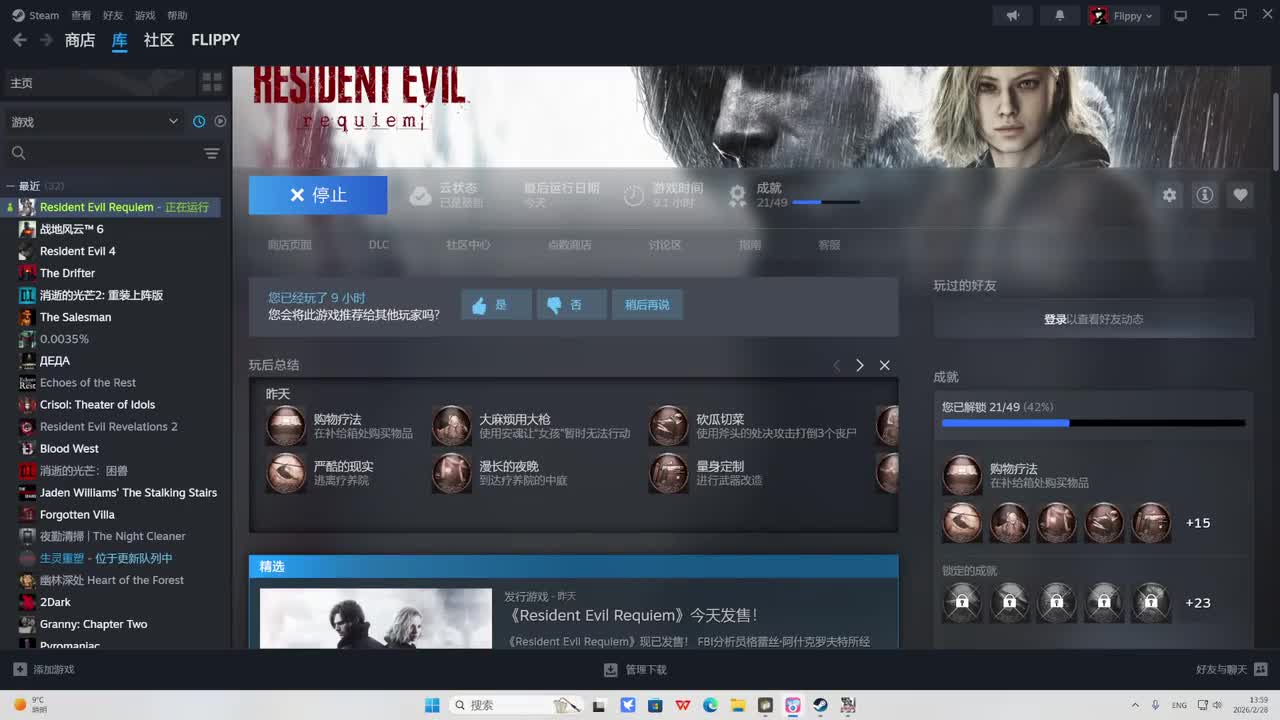1280x720 pixels.
Task: Show +15 more unlocked achievements
Action: [x=1198, y=523]
